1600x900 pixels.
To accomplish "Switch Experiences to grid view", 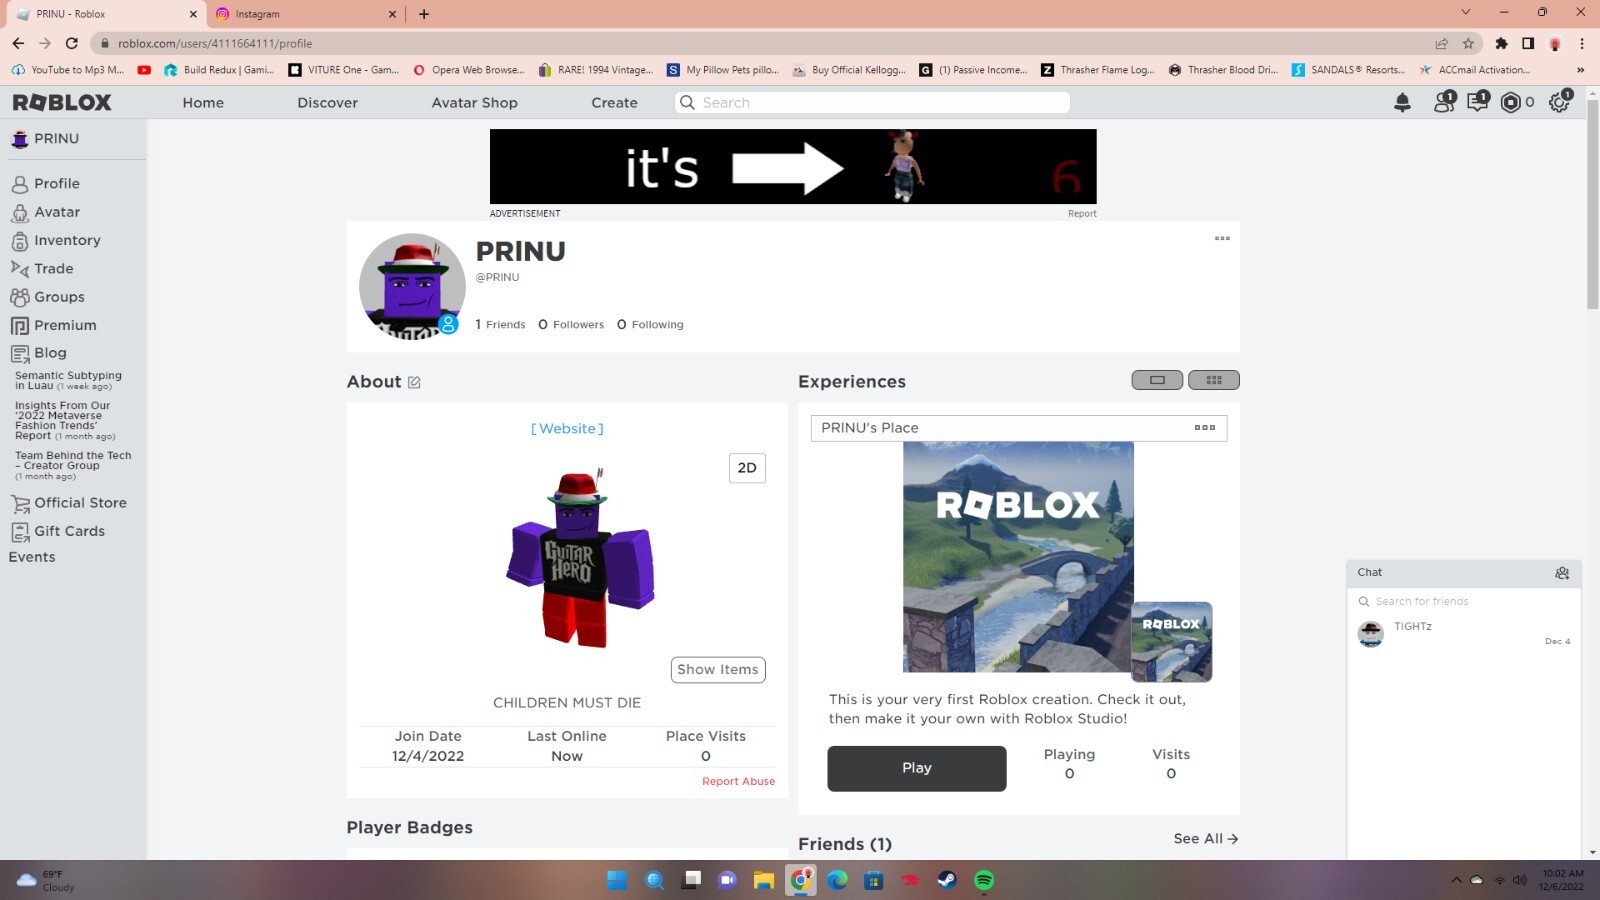I will click(x=1213, y=380).
